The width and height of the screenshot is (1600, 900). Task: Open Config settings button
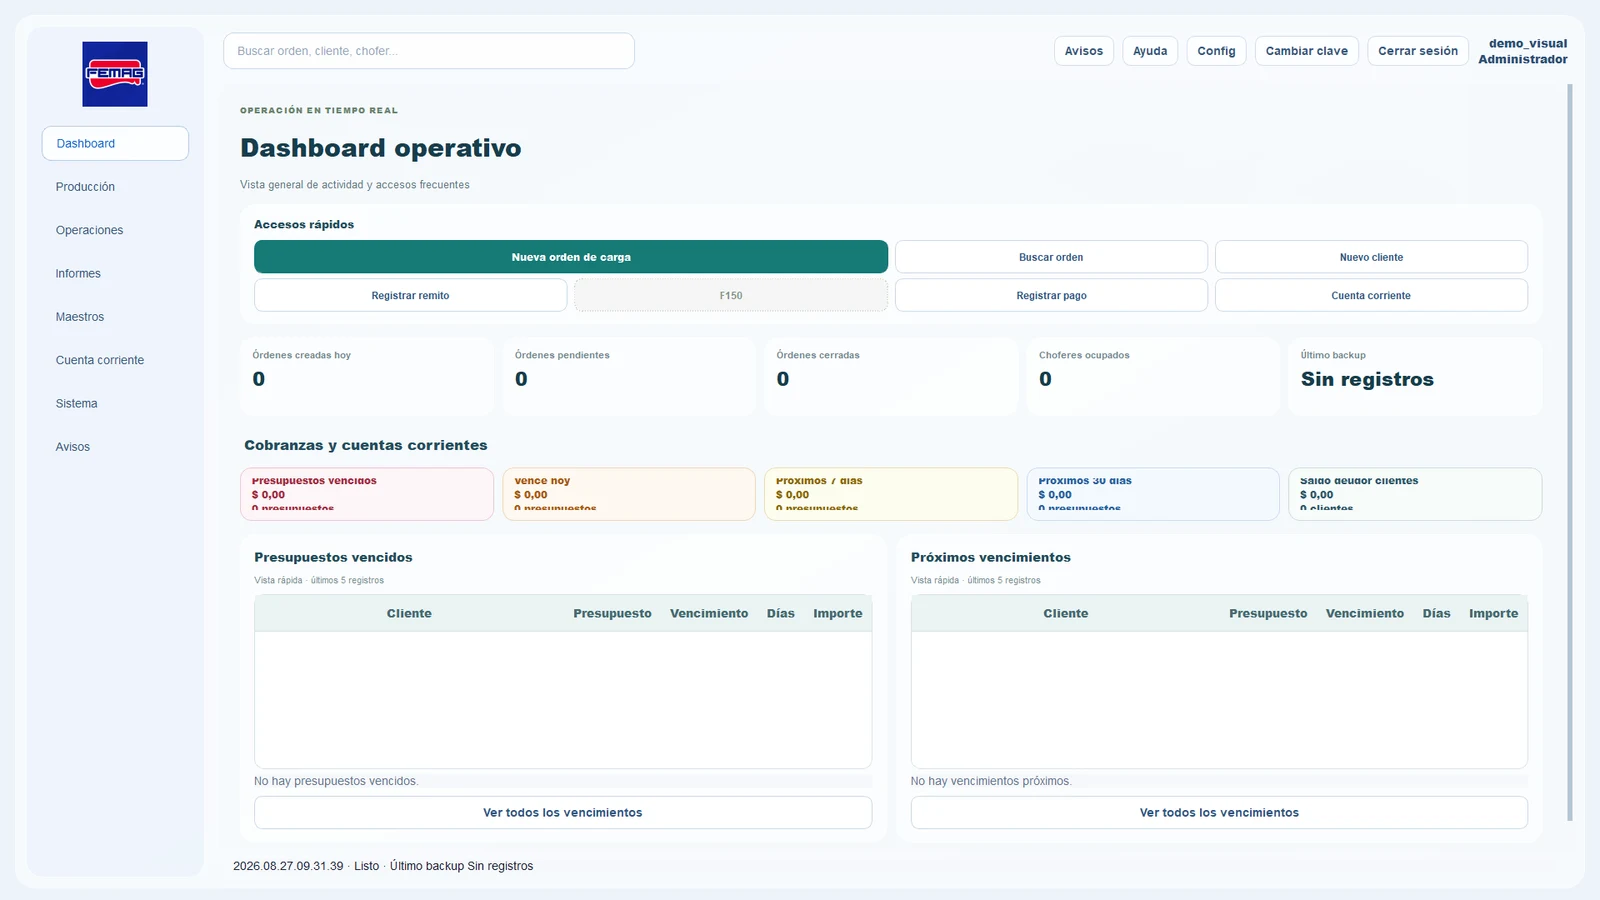(x=1216, y=51)
